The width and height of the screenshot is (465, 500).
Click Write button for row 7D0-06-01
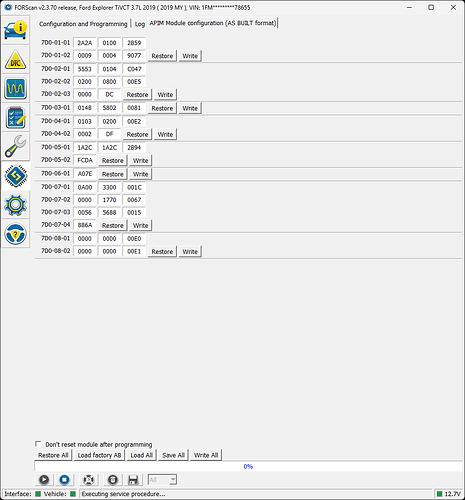(x=140, y=174)
